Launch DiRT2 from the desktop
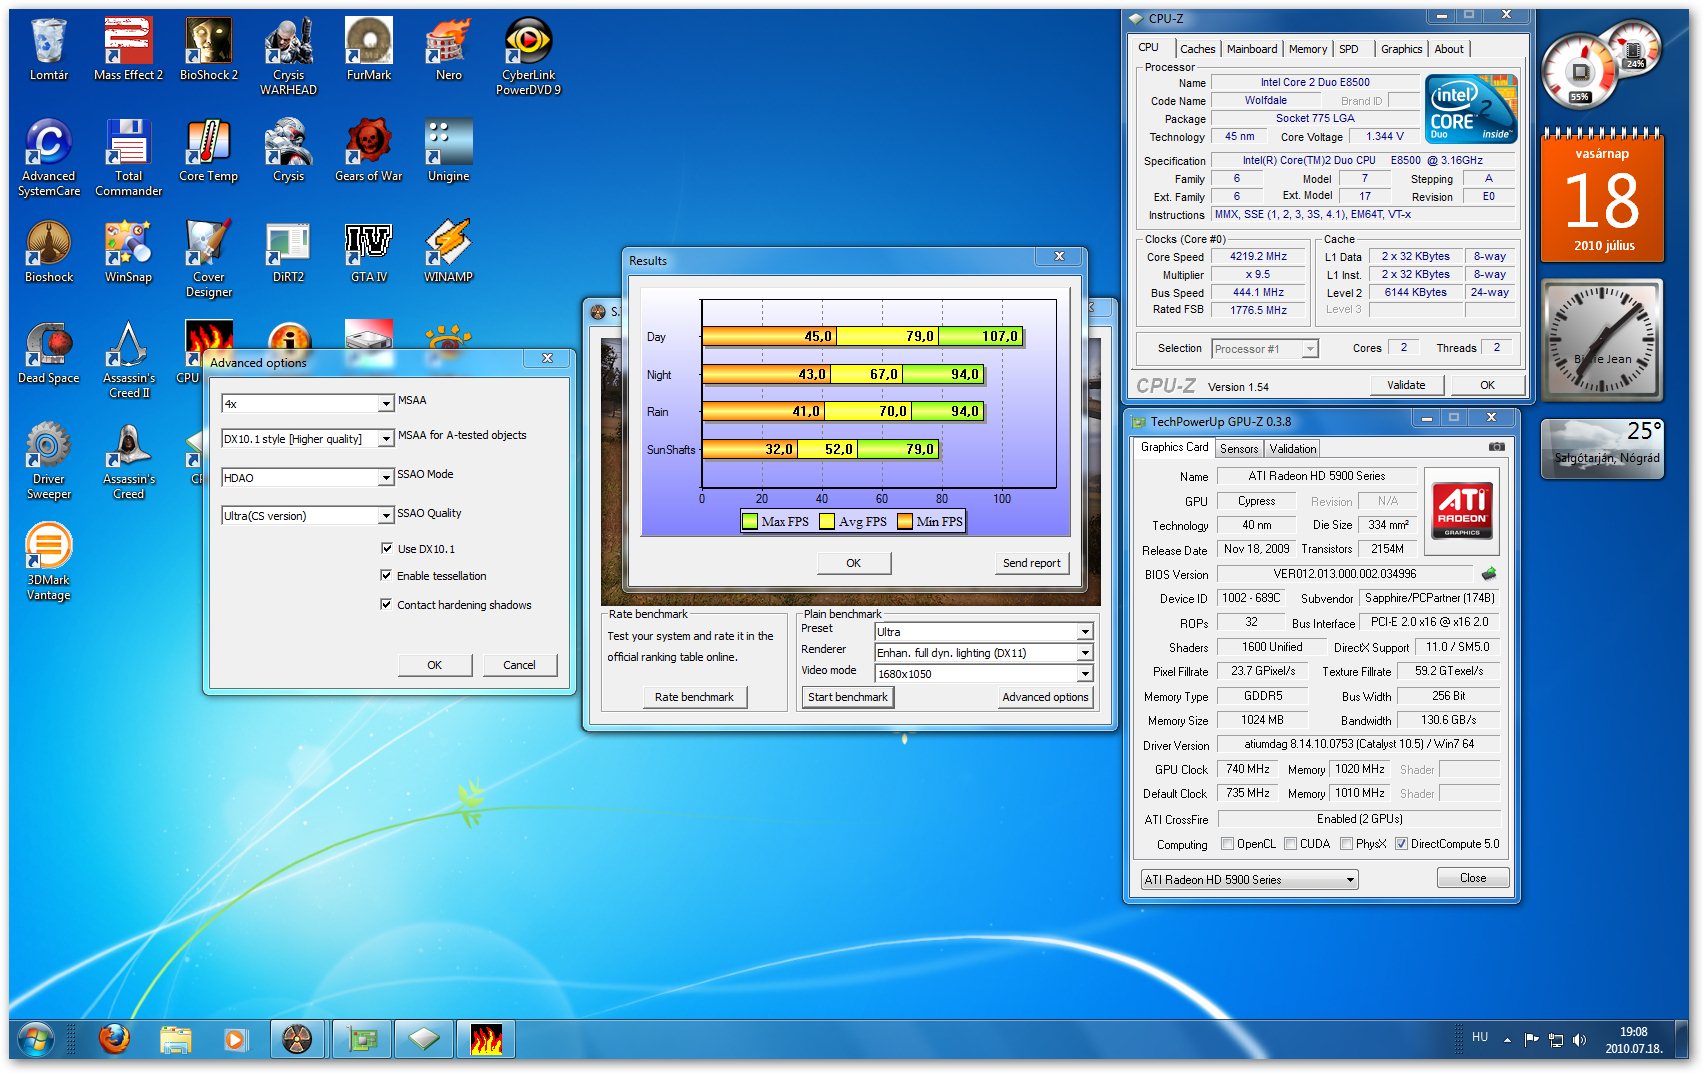Screen dimensions: 1703x1073 pyautogui.click(x=288, y=252)
